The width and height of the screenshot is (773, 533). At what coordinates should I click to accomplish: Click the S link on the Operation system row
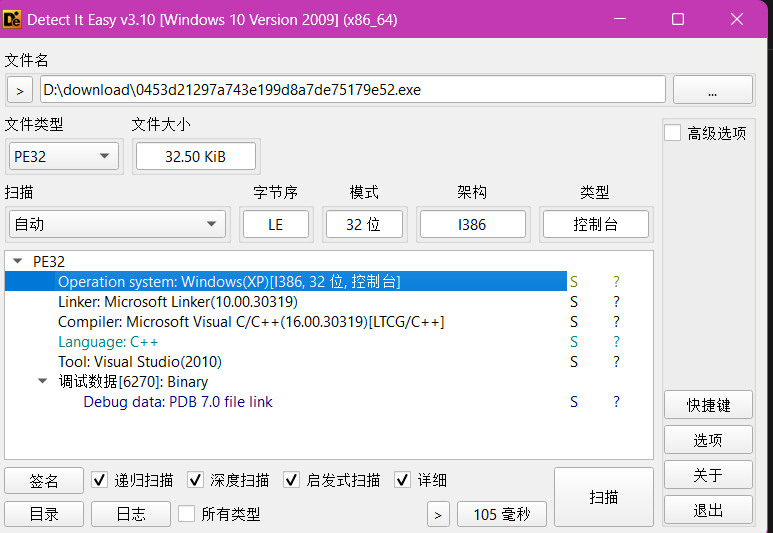click(574, 282)
